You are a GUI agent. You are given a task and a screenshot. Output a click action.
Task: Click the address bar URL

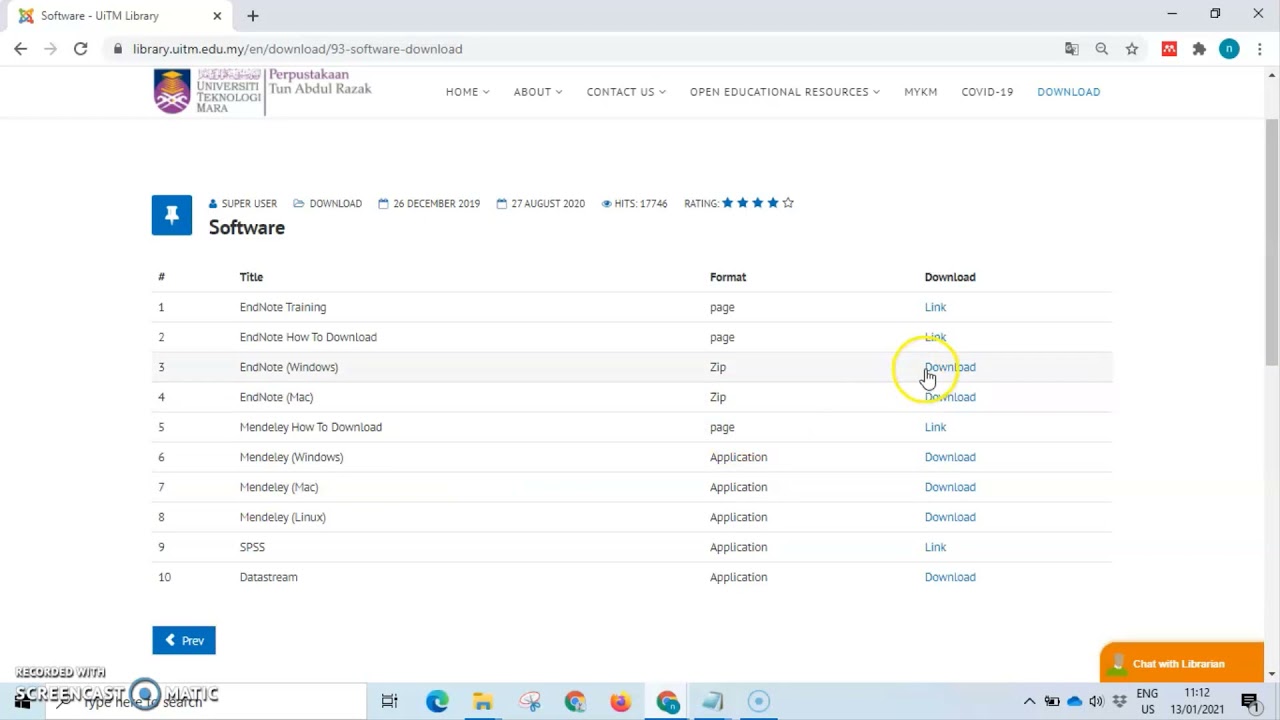click(x=297, y=49)
